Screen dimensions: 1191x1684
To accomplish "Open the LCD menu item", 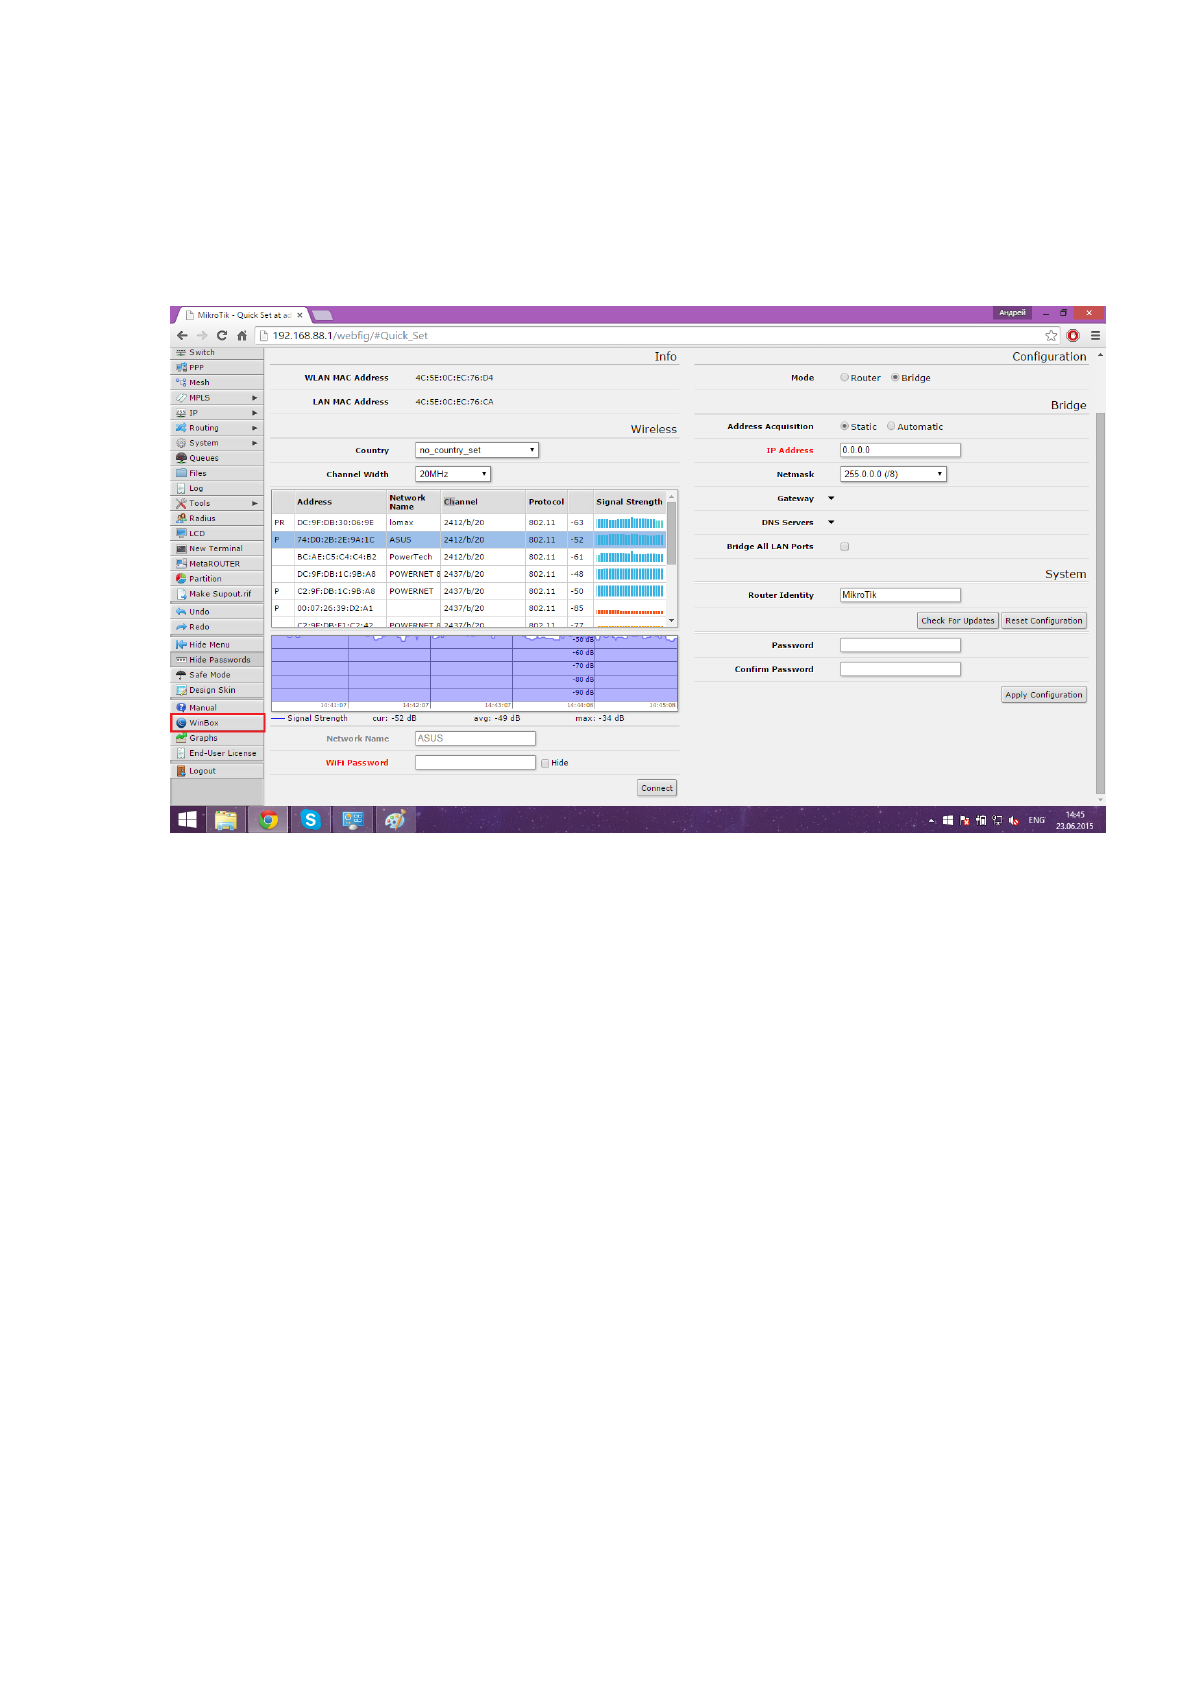I will pos(217,533).
